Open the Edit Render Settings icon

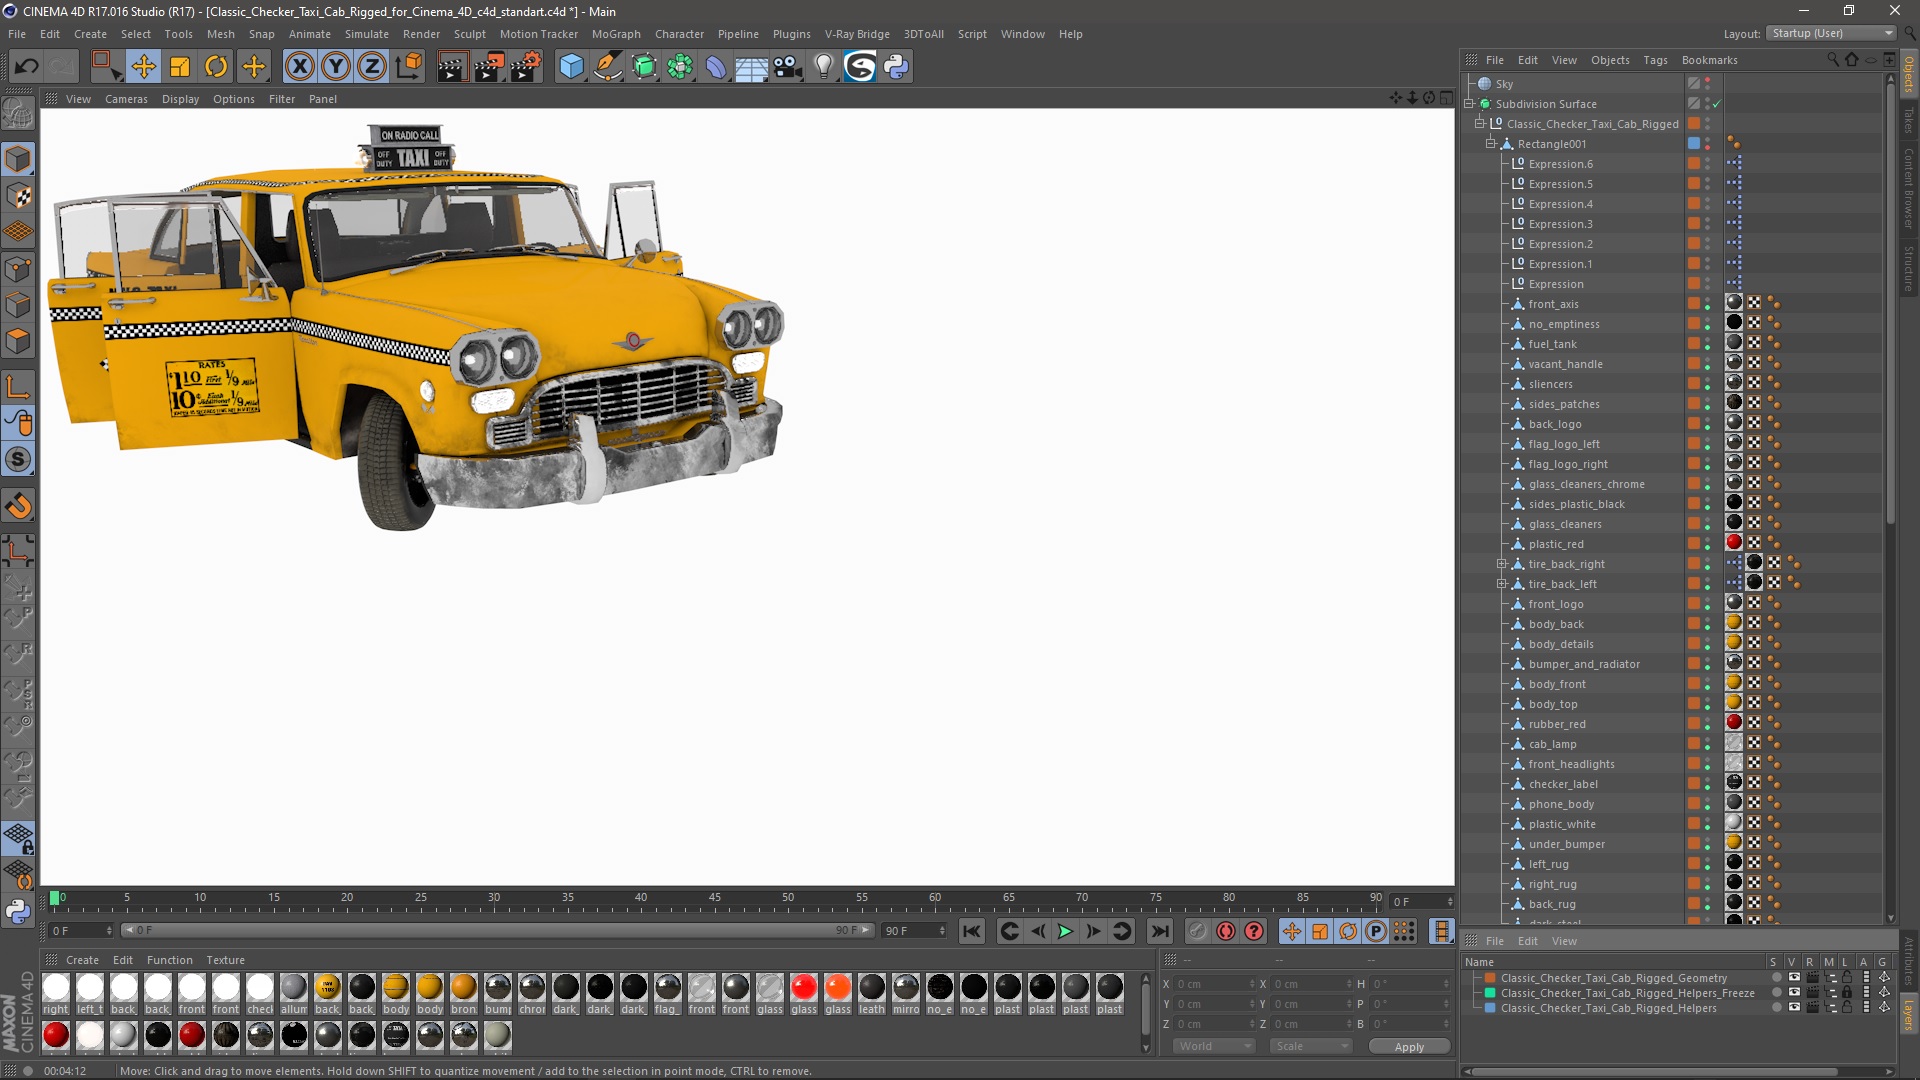click(525, 67)
